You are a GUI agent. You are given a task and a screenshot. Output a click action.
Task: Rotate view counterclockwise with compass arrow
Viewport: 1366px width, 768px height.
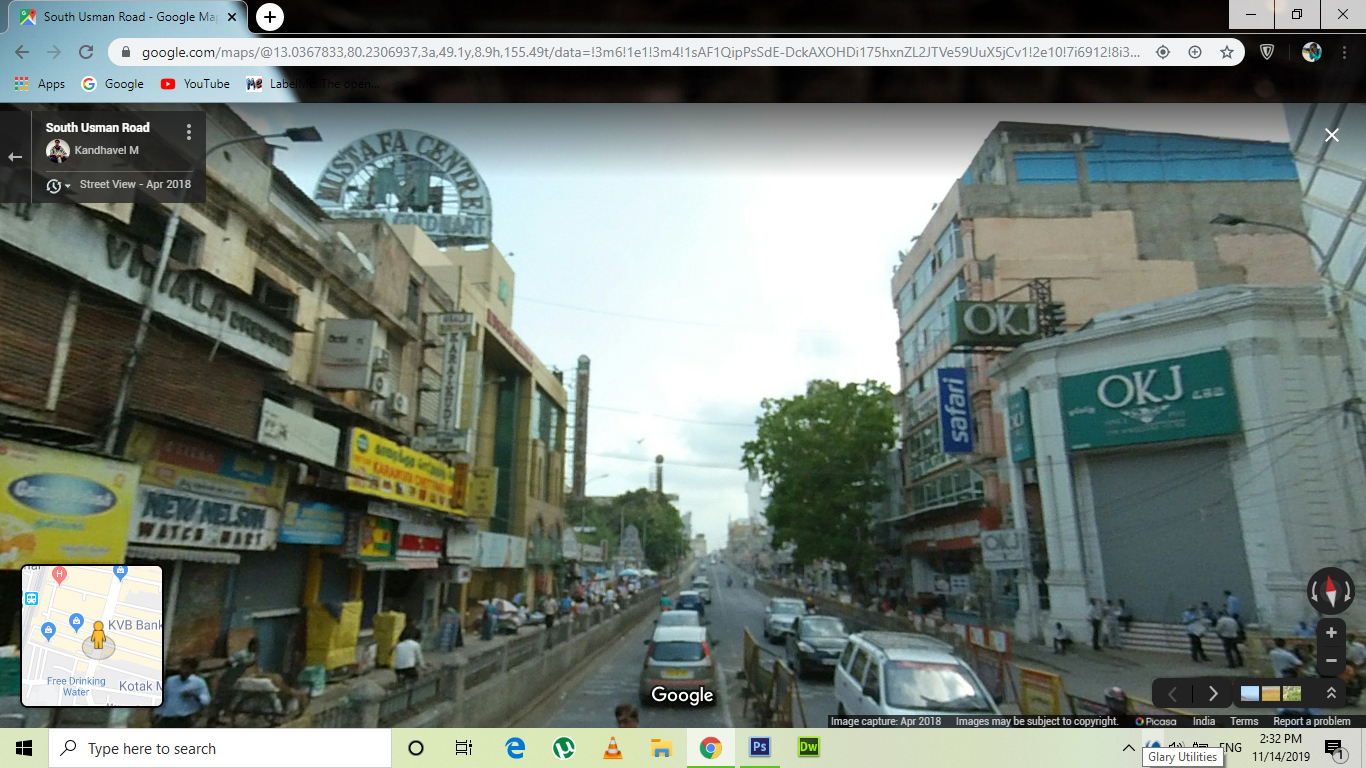point(1313,592)
